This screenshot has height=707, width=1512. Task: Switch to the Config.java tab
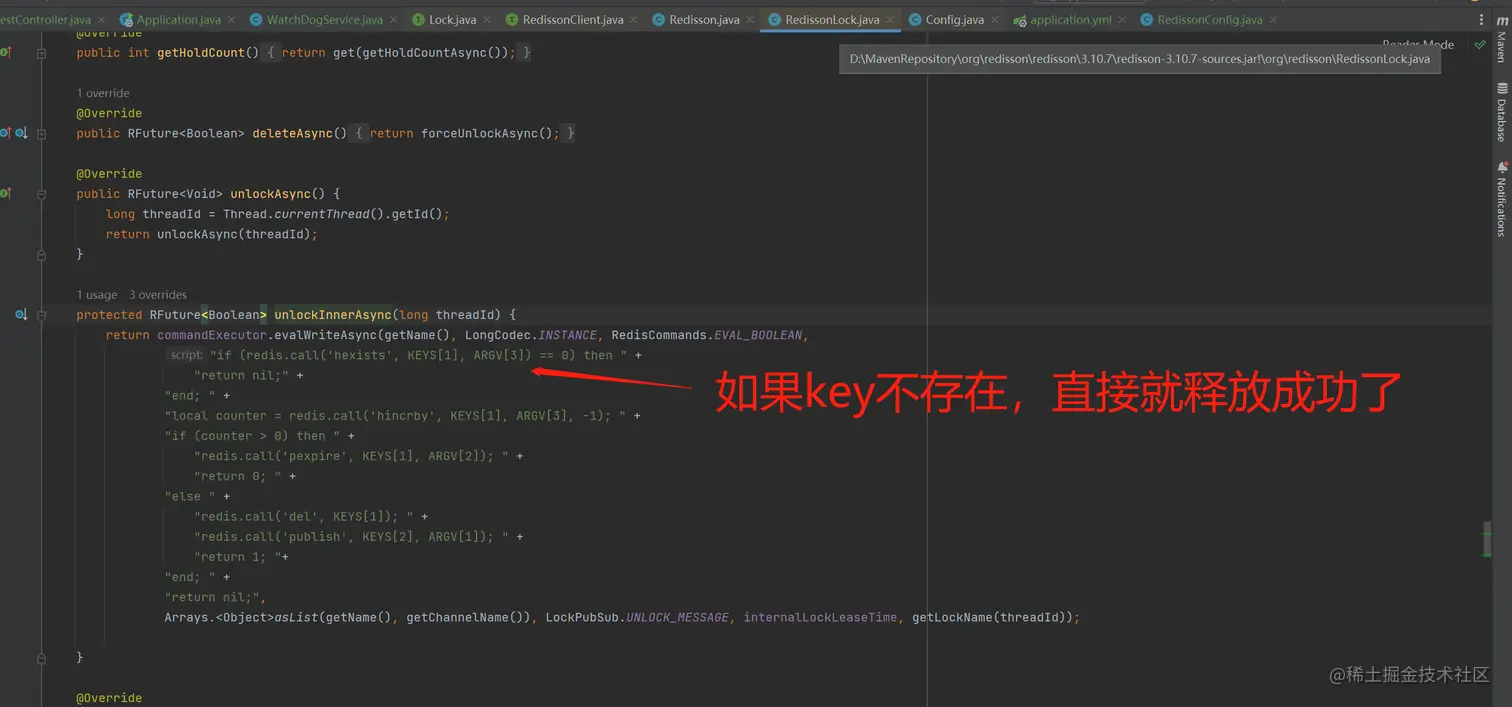click(952, 19)
